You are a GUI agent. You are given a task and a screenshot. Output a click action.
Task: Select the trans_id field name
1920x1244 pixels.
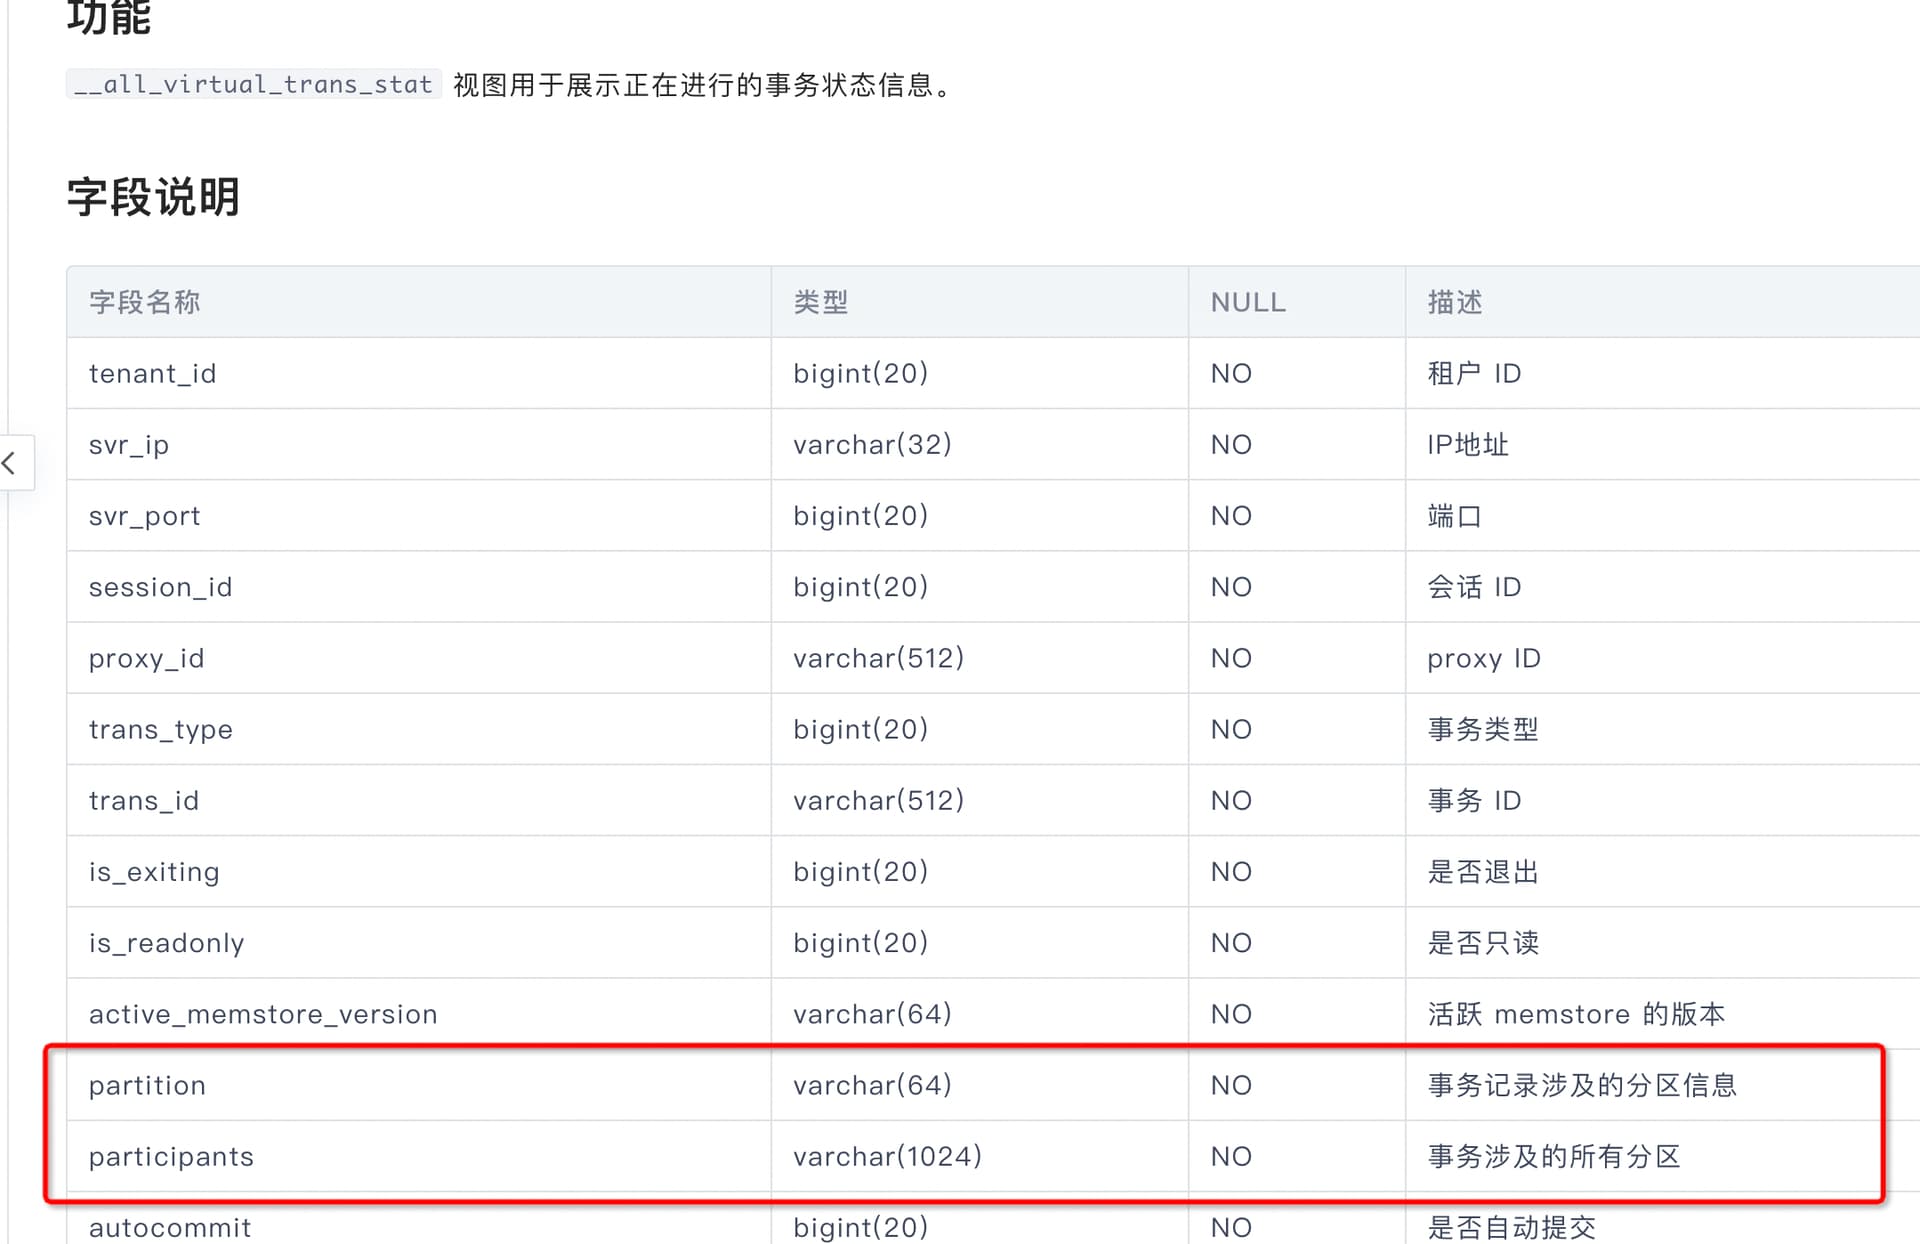click(x=143, y=800)
